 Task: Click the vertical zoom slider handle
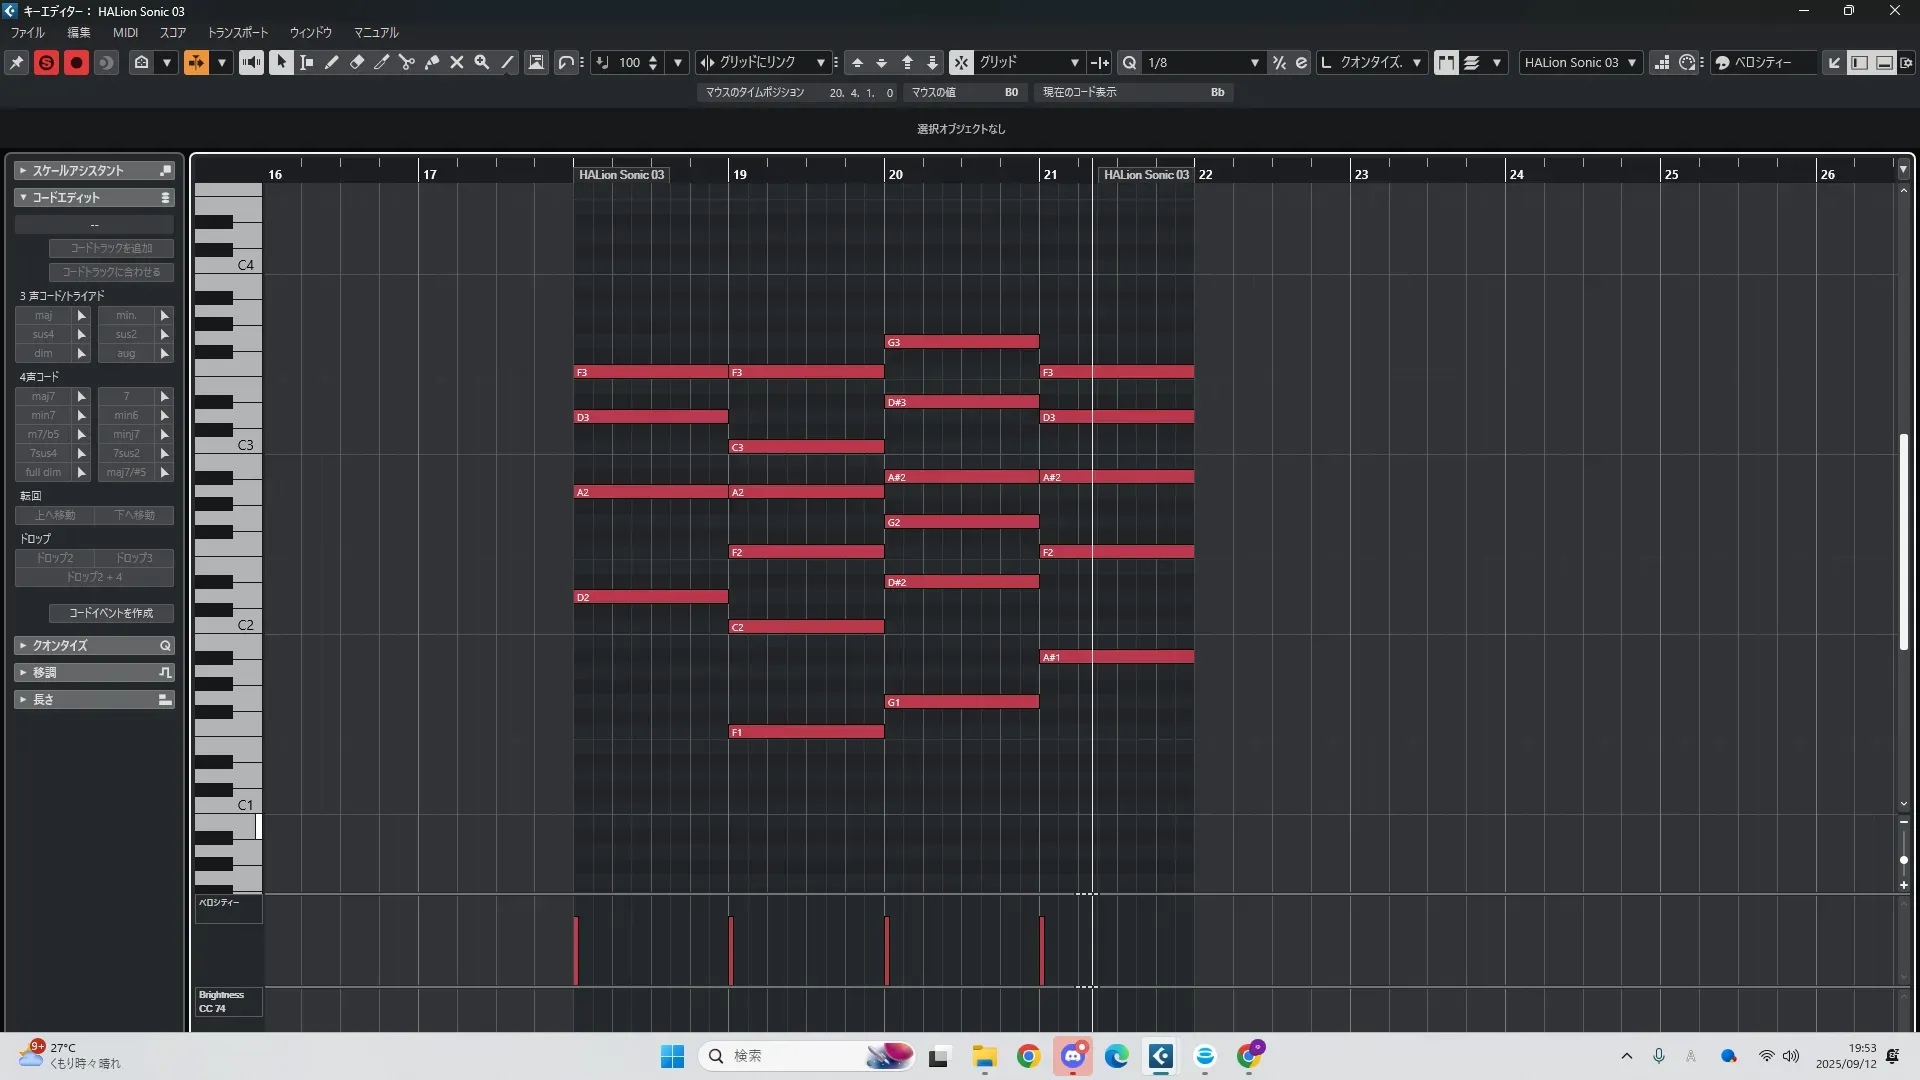pos(1903,860)
